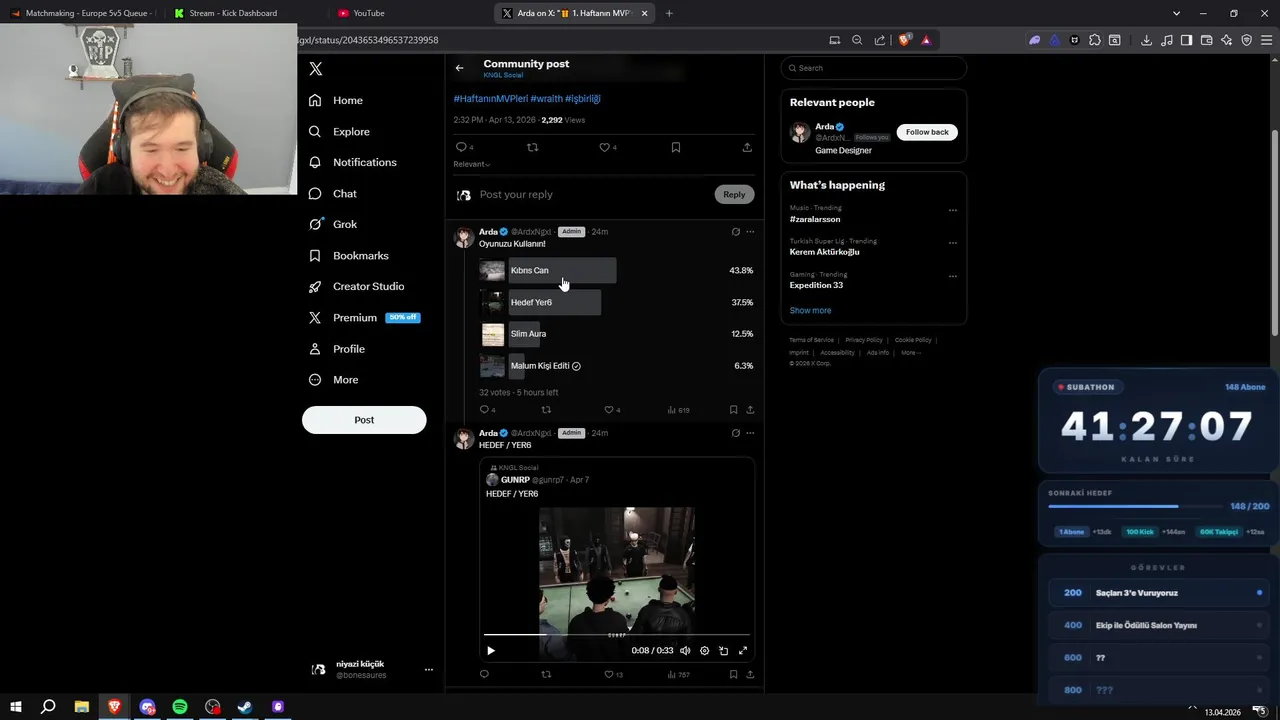The height and width of the screenshot is (720, 1280).
Task: Open Creator Studio in the sidebar
Action: (x=357, y=286)
